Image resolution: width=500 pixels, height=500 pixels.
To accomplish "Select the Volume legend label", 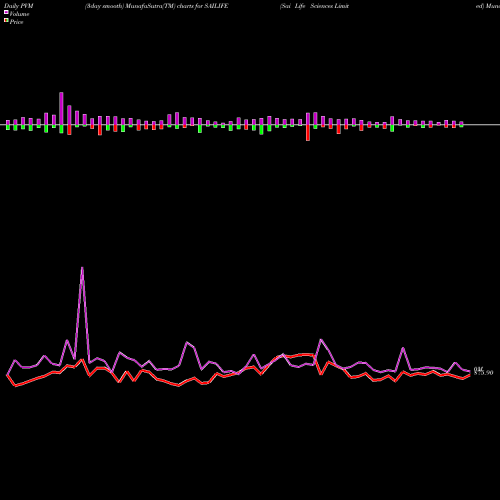I will pyautogui.click(x=19, y=14).
